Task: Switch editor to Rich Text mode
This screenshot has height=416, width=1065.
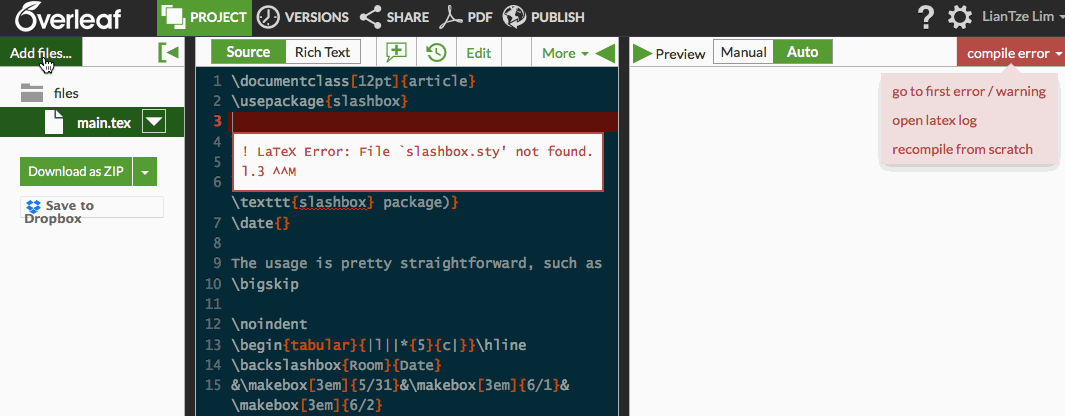Action: click(323, 52)
